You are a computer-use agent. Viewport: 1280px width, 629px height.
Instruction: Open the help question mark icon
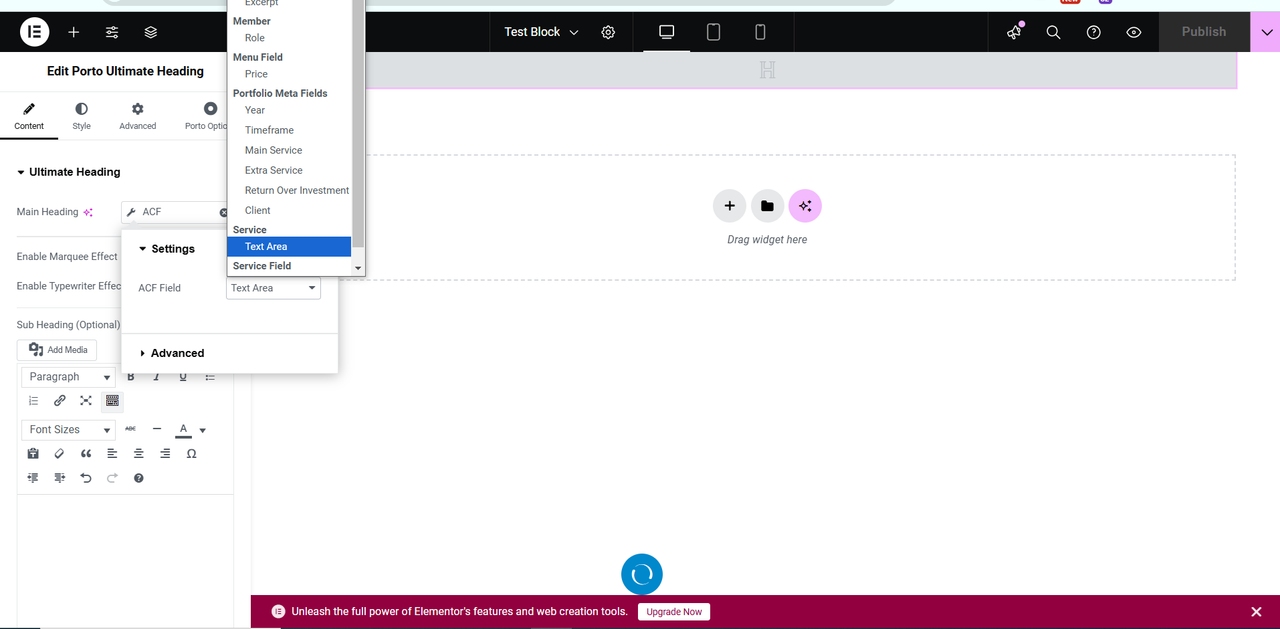point(1094,32)
